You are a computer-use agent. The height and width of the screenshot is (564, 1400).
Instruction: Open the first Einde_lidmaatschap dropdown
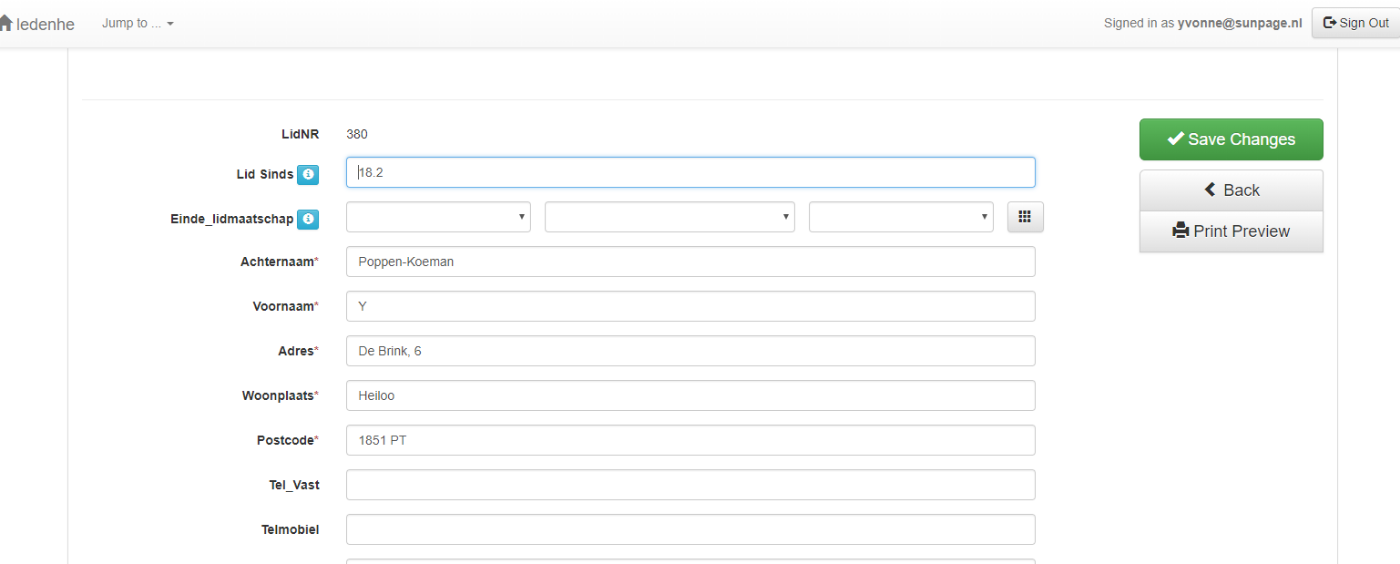click(x=438, y=217)
